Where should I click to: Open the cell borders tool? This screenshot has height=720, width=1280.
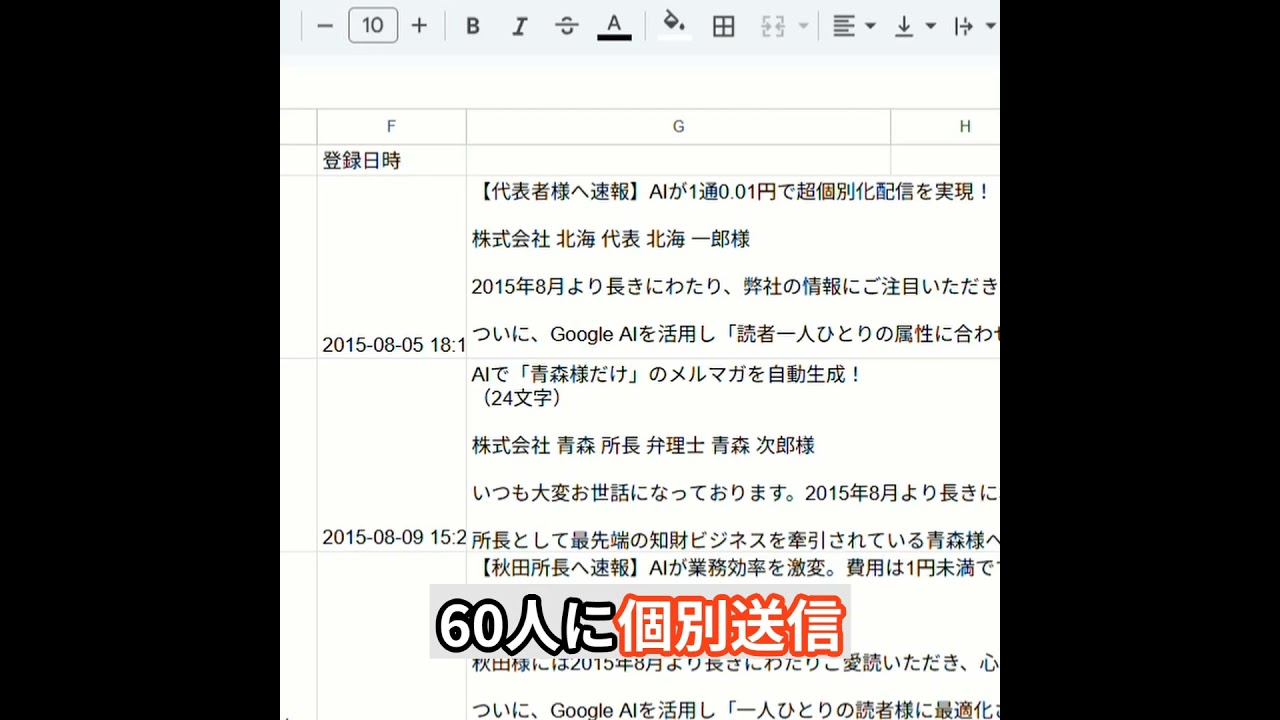tap(723, 27)
